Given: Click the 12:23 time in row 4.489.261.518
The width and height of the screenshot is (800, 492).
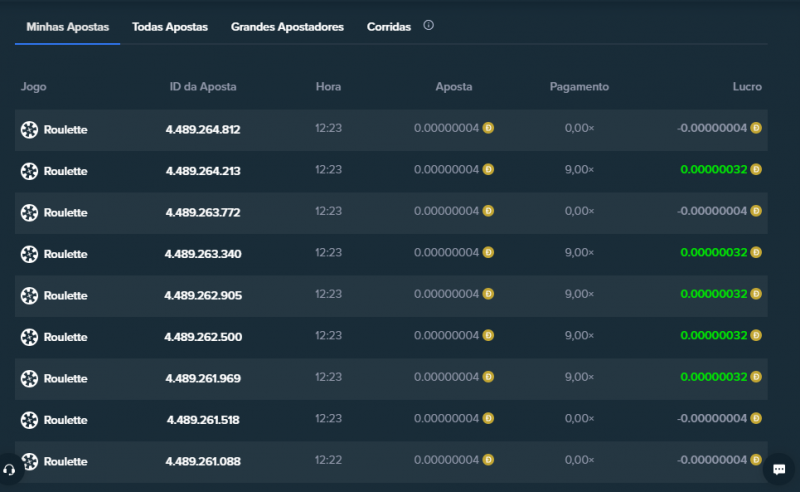Looking at the screenshot, I should (x=328, y=419).
